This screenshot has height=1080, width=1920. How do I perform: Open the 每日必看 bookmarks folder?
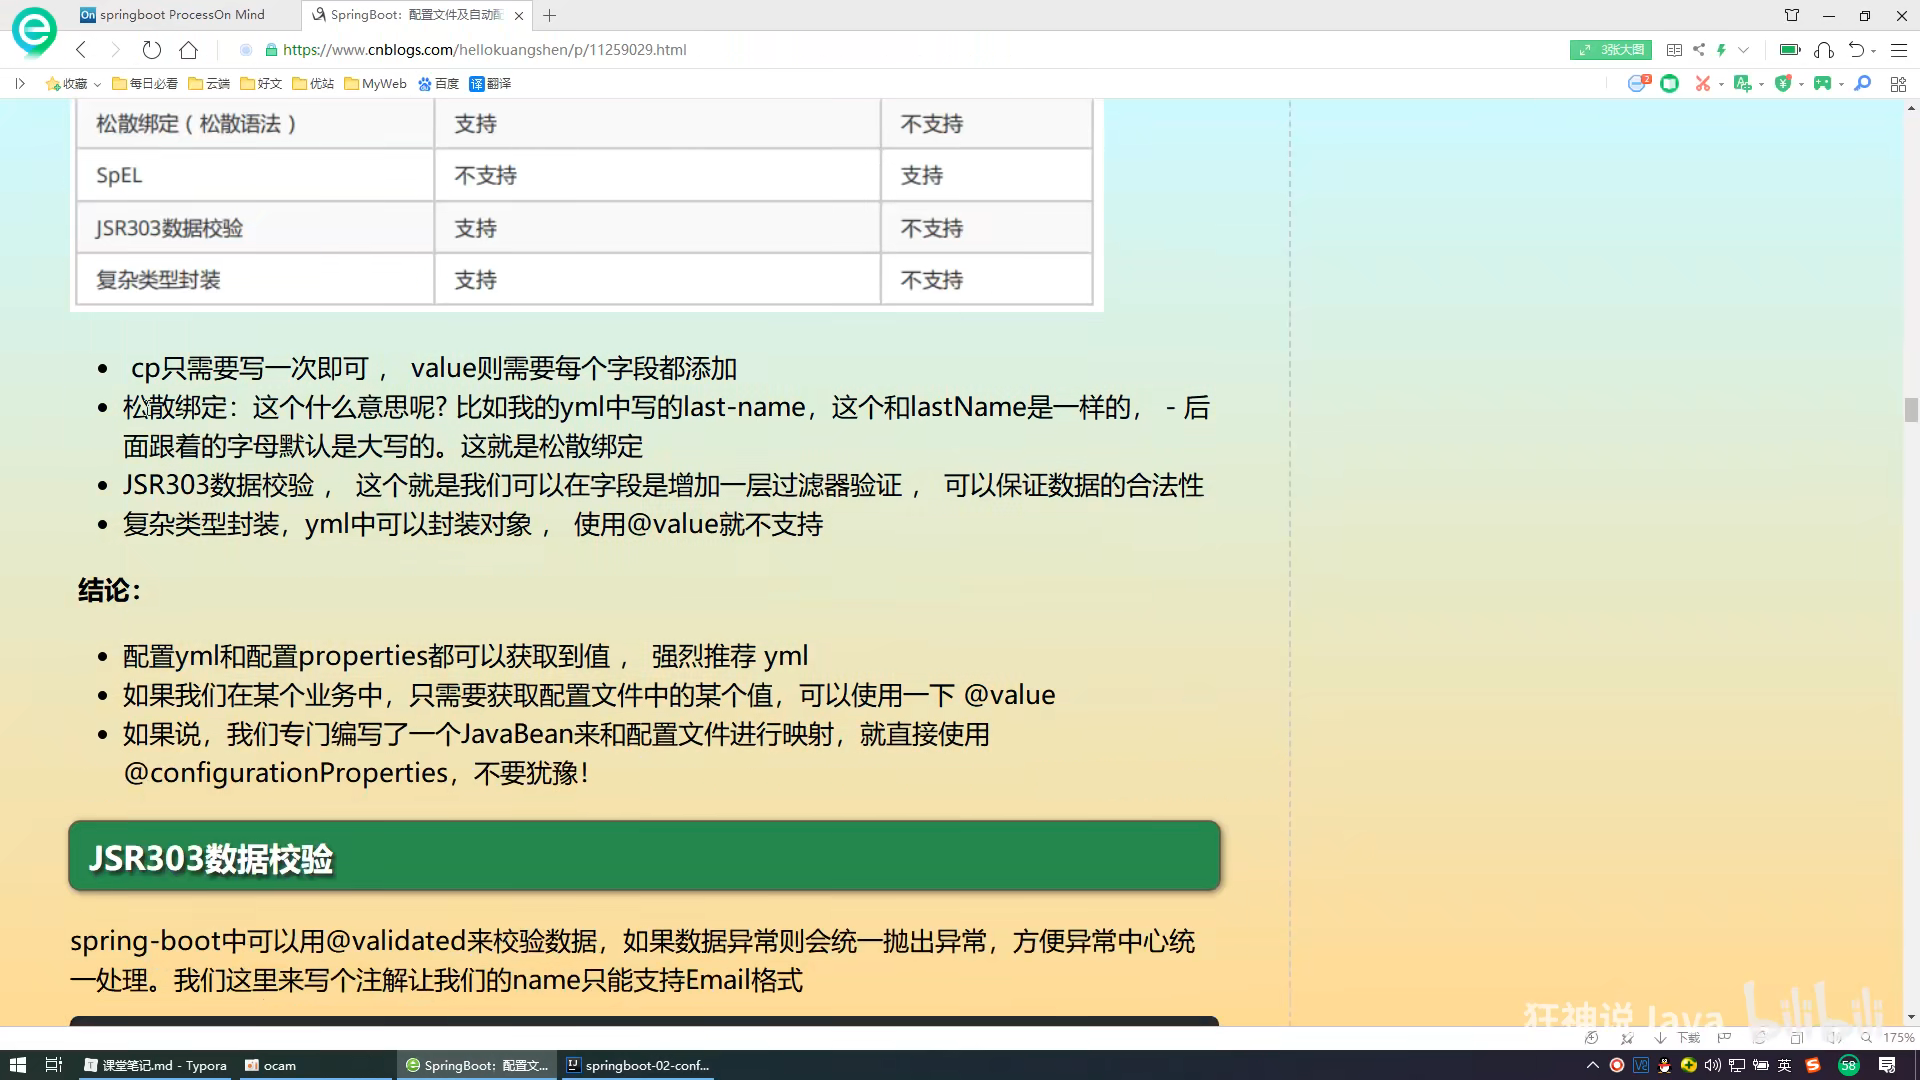point(145,84)
